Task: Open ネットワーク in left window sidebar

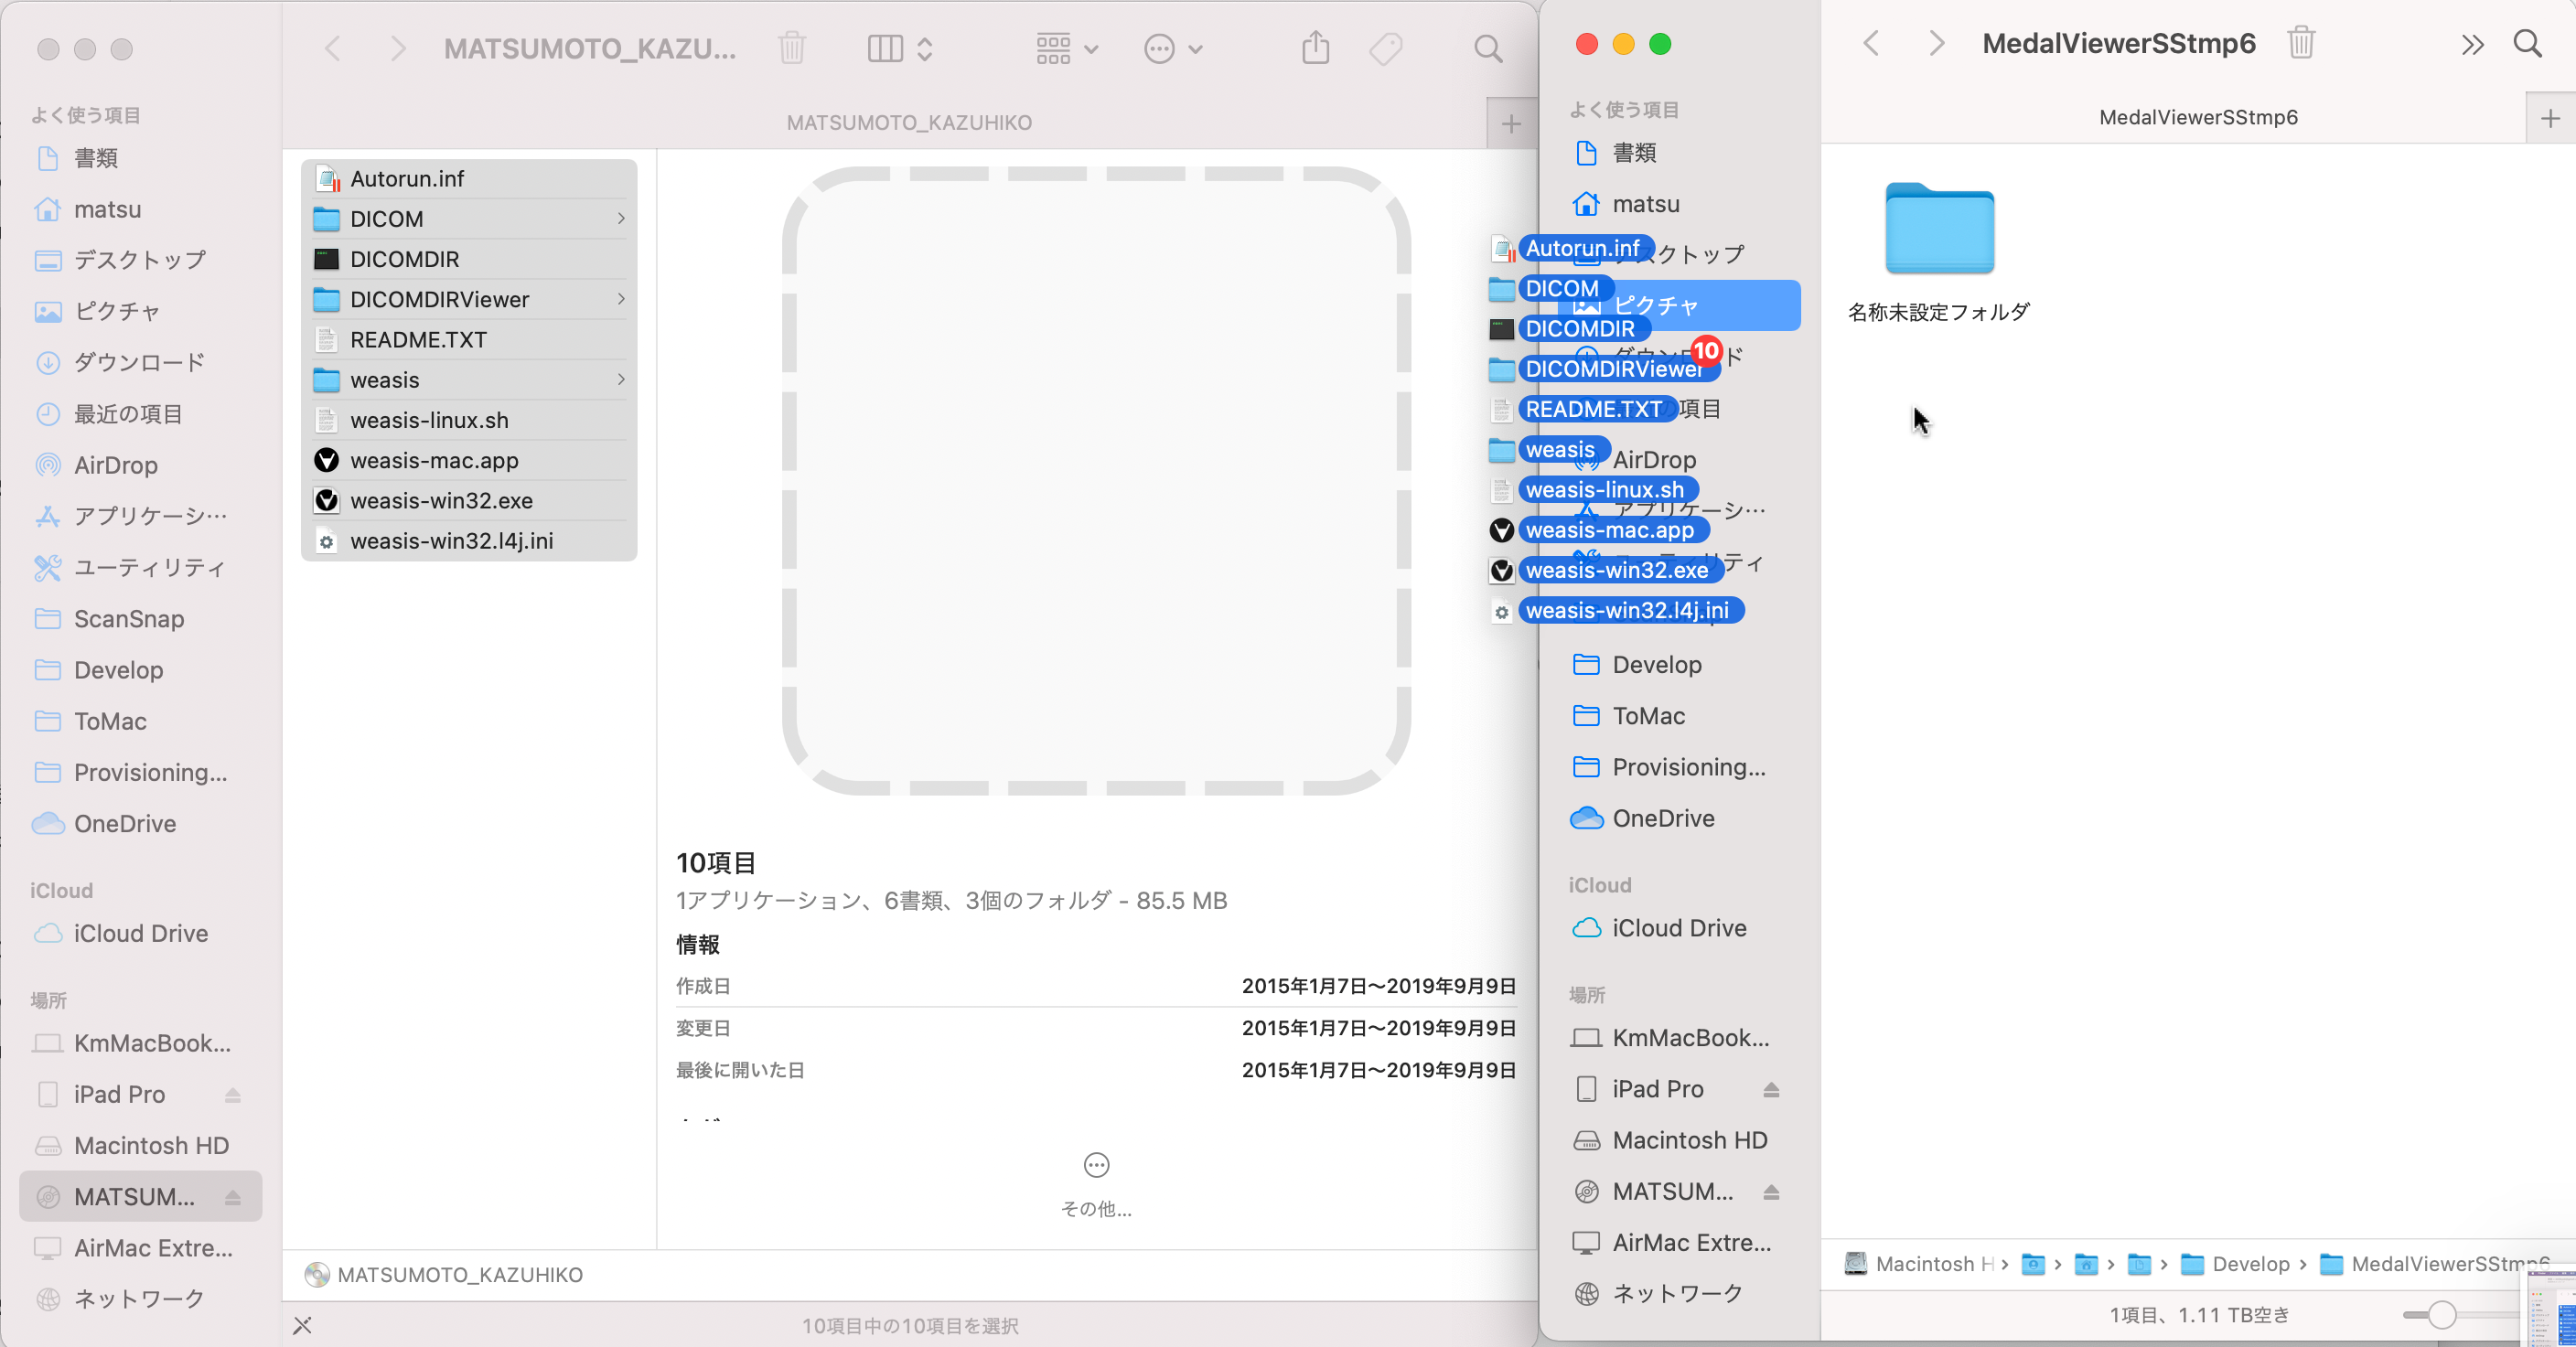Action: click(x=141, y=1298)
